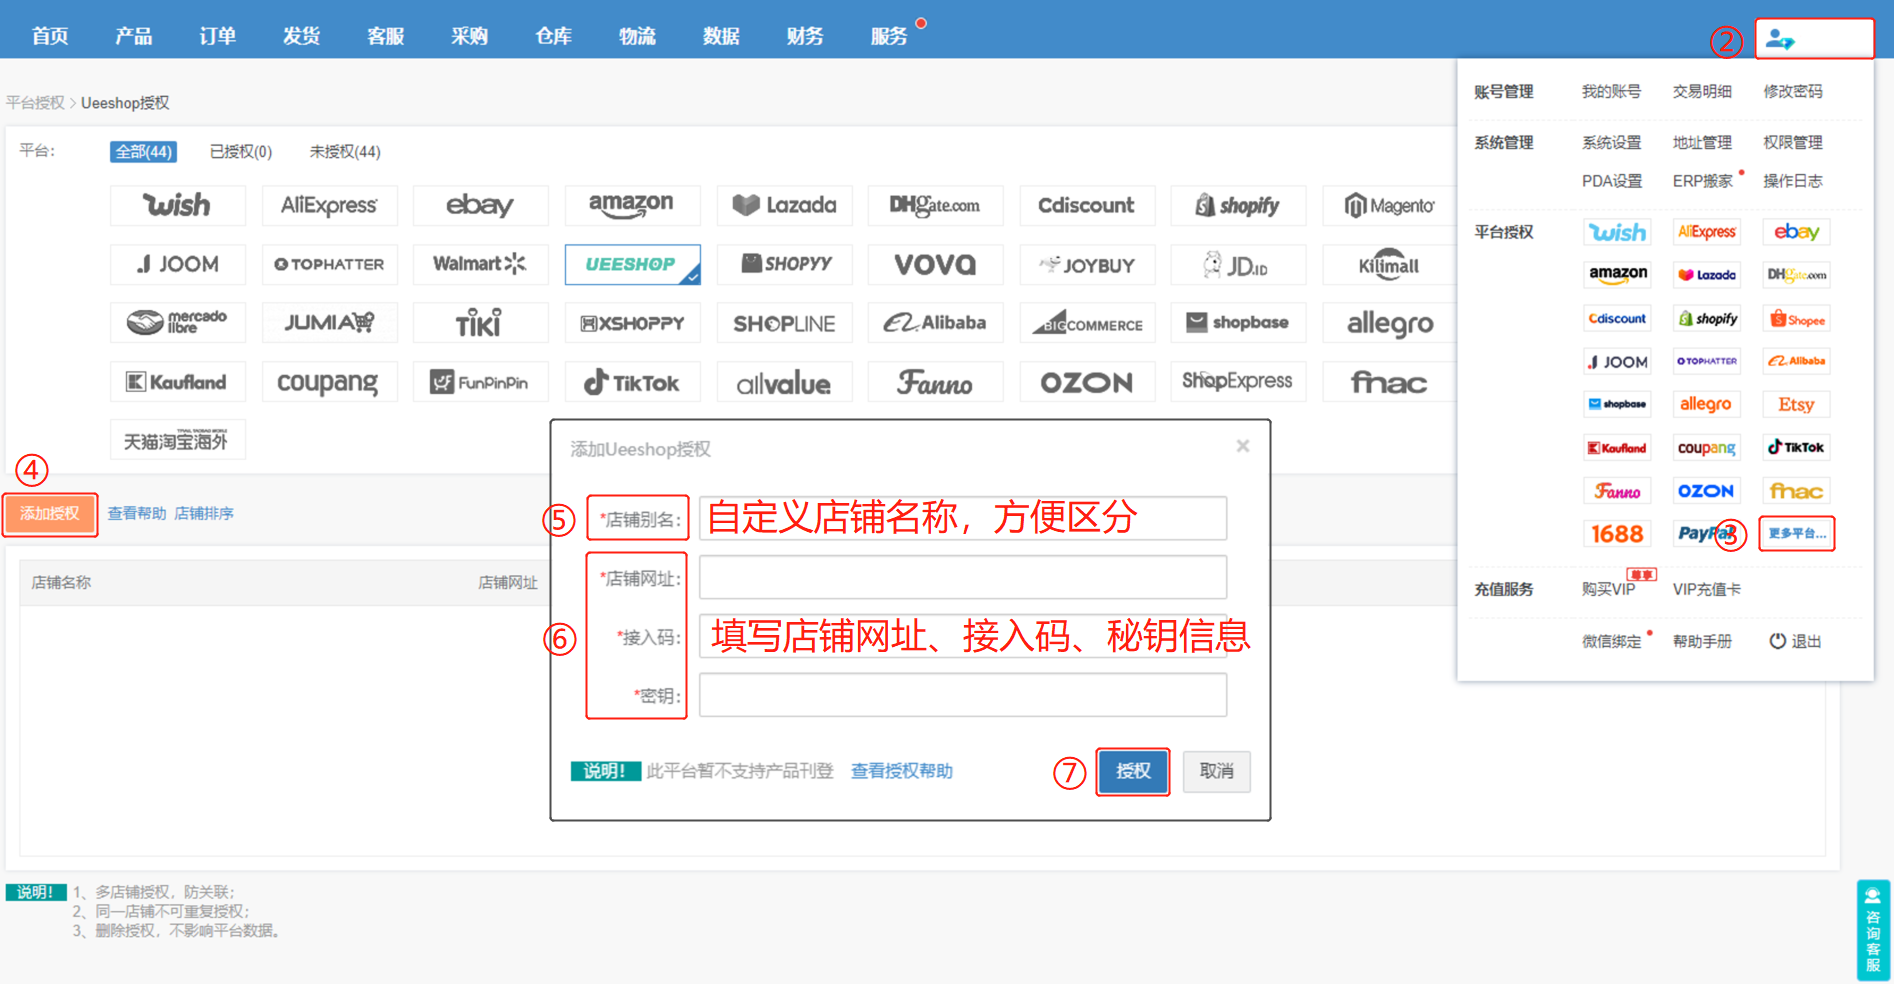Pick the TOPHATTER platform logo in grid
1894x984 pixels.
coord(329,264)
